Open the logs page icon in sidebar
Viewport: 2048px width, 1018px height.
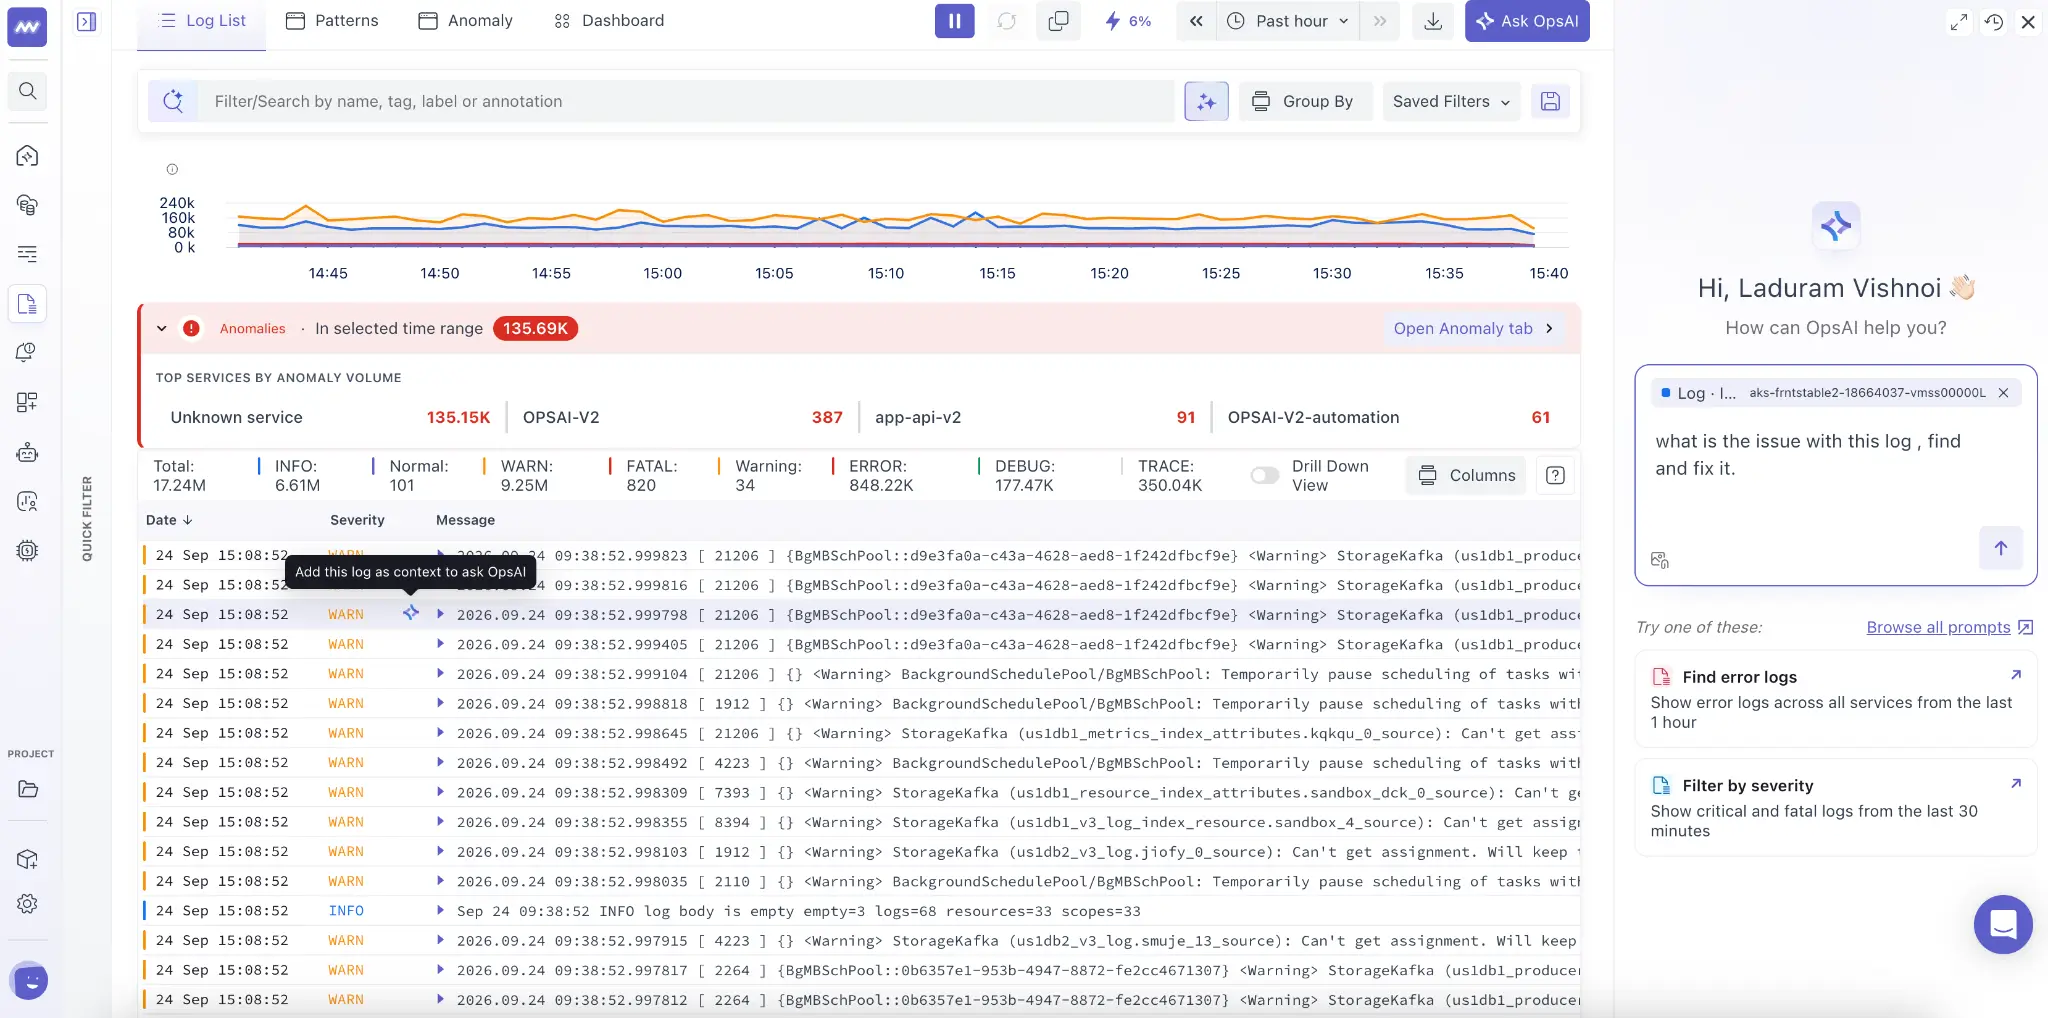coord(28,304)
